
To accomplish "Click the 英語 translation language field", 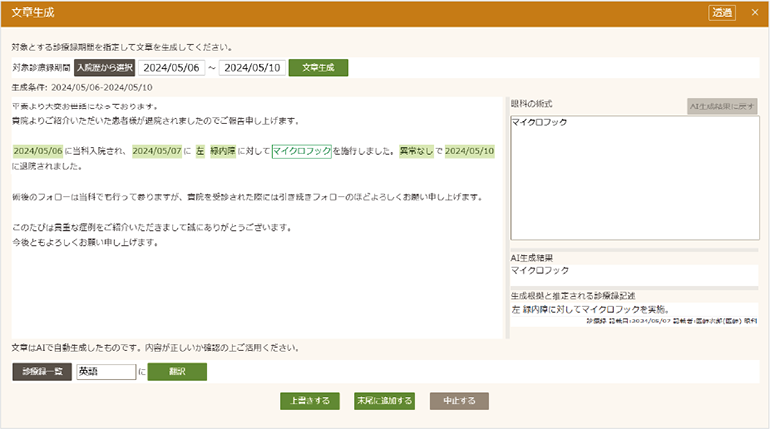I will click(105, 372).
